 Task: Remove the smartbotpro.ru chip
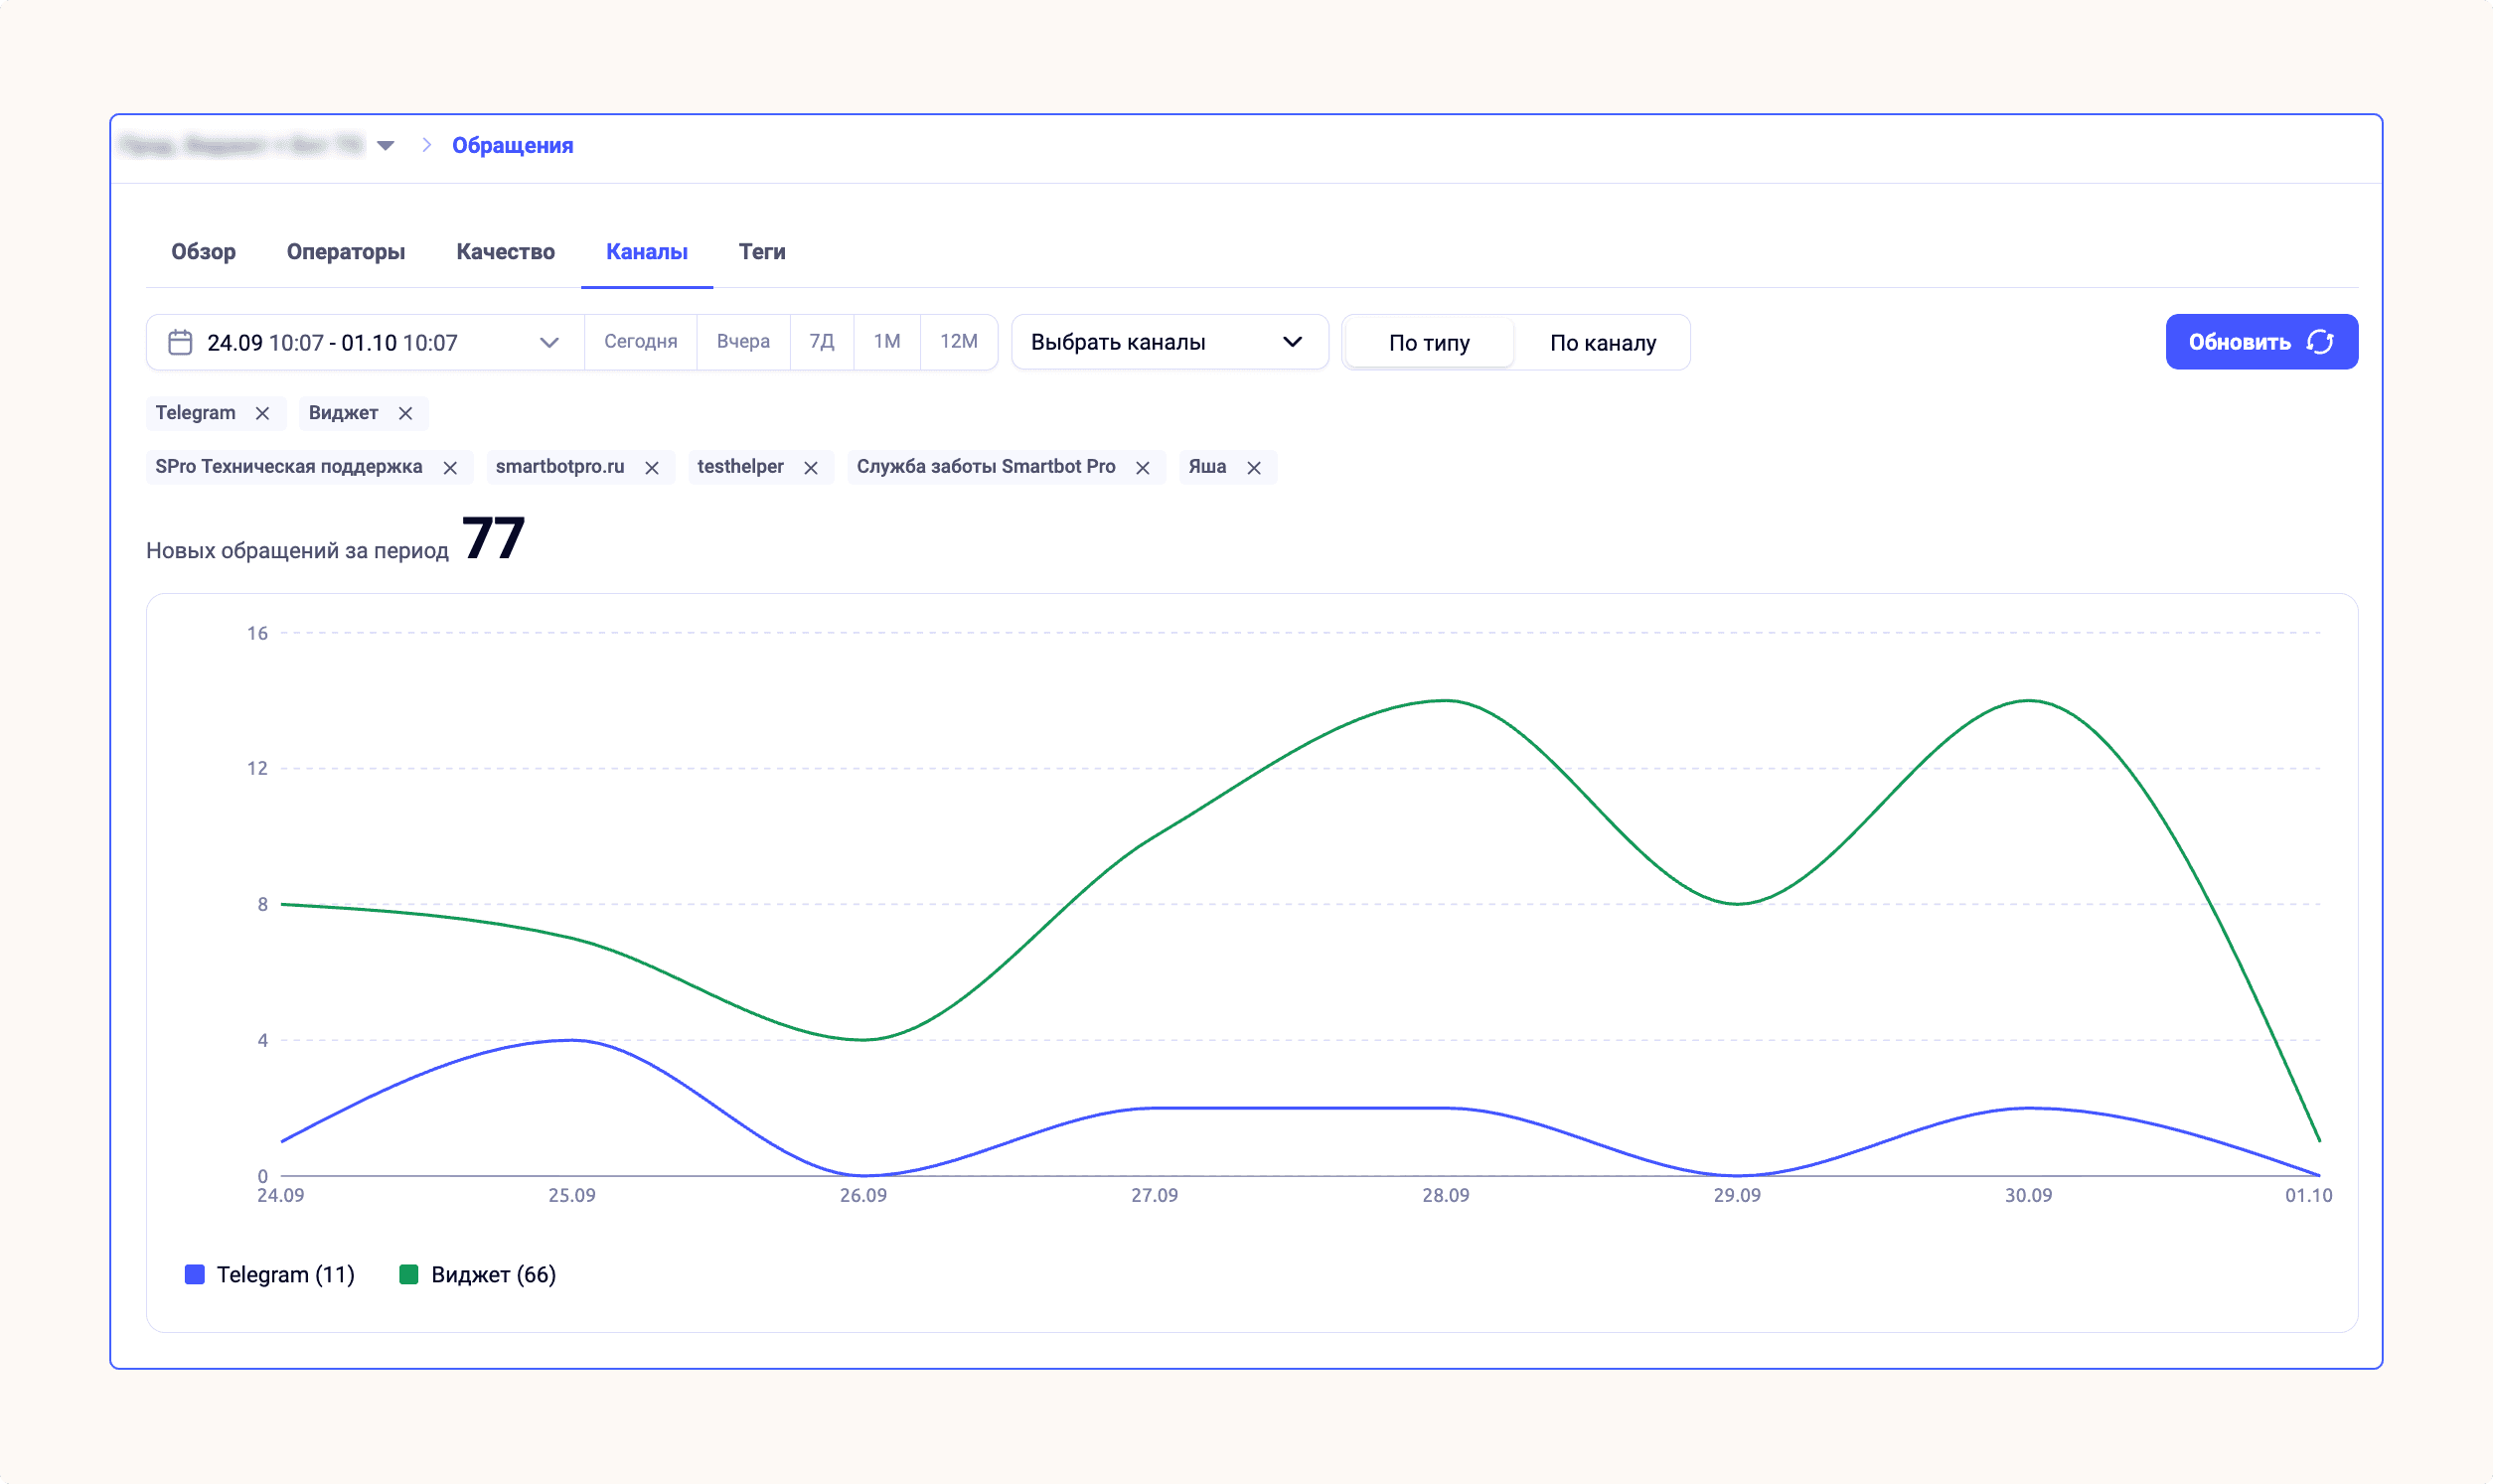[x=652, y=467]
